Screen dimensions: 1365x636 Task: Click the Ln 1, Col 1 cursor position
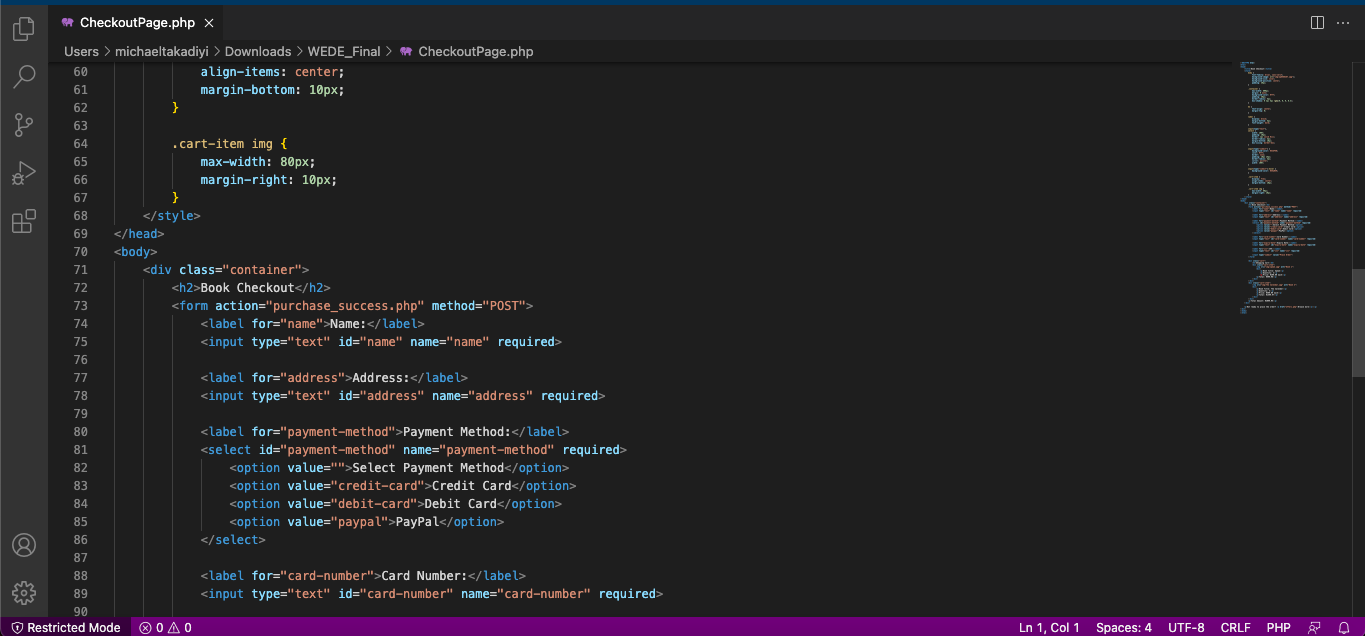1049,627
